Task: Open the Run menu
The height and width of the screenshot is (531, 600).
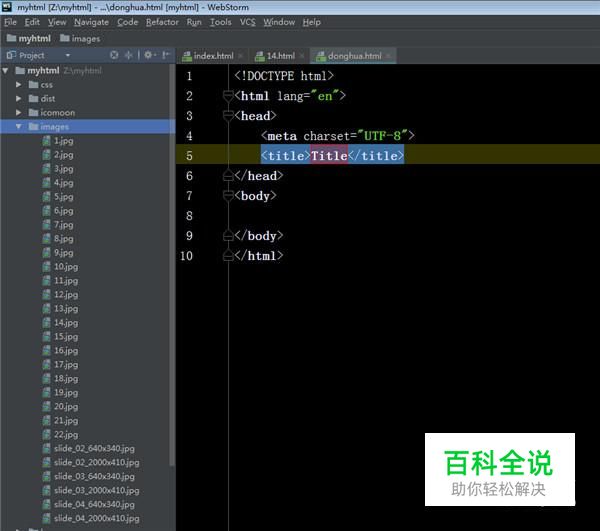Action: [194, 22]
